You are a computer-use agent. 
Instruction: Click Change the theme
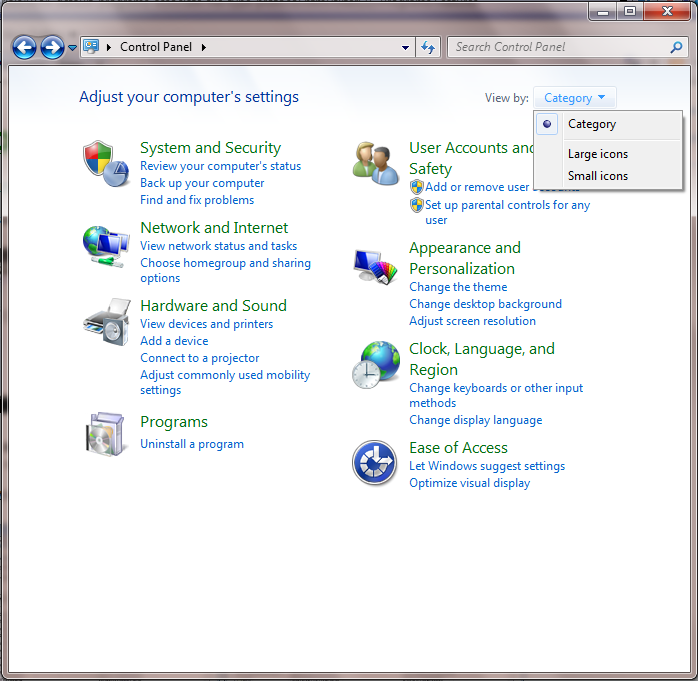pos(458,287)
